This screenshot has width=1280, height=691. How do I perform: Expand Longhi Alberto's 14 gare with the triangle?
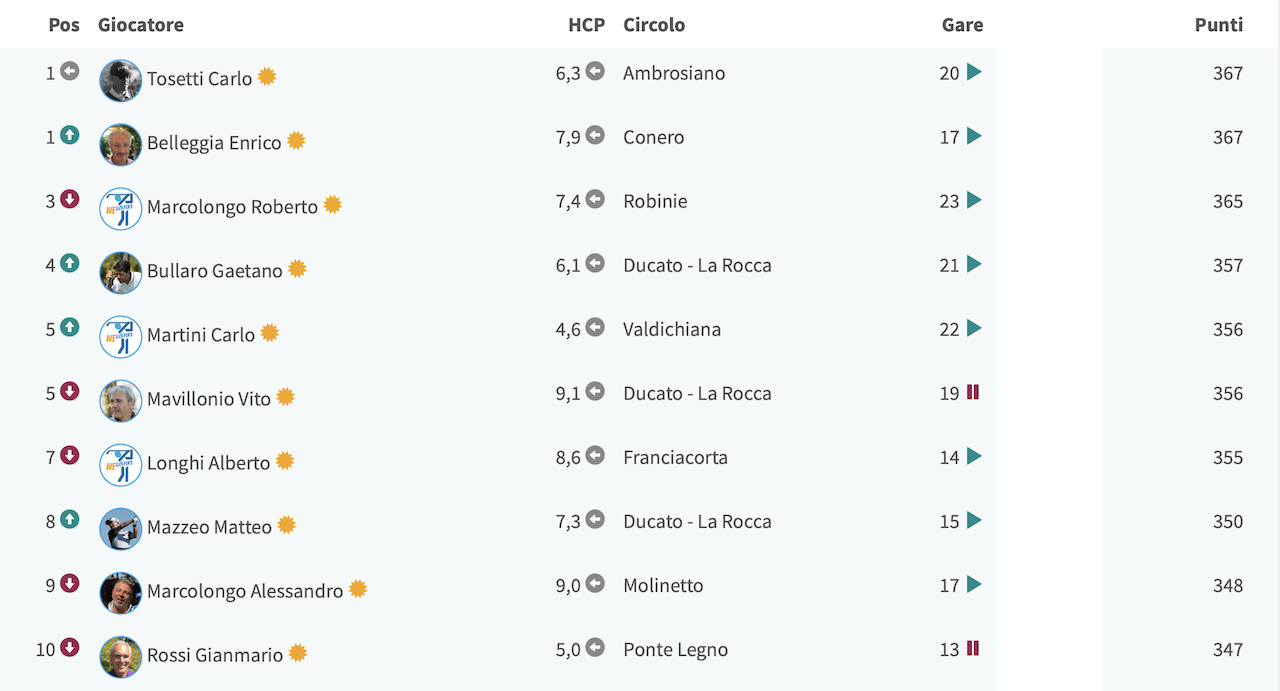click(974, 456)
